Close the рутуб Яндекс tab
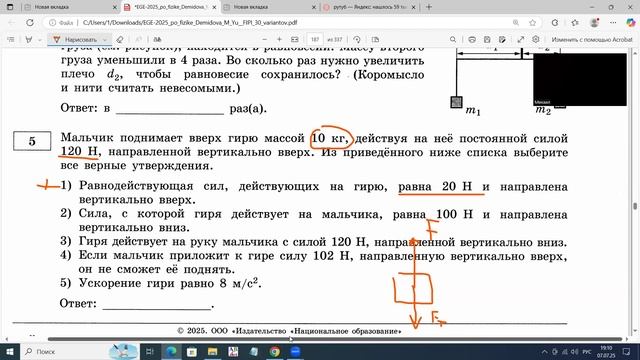Screen dimensions: 640x360 (x=413, y=7)
